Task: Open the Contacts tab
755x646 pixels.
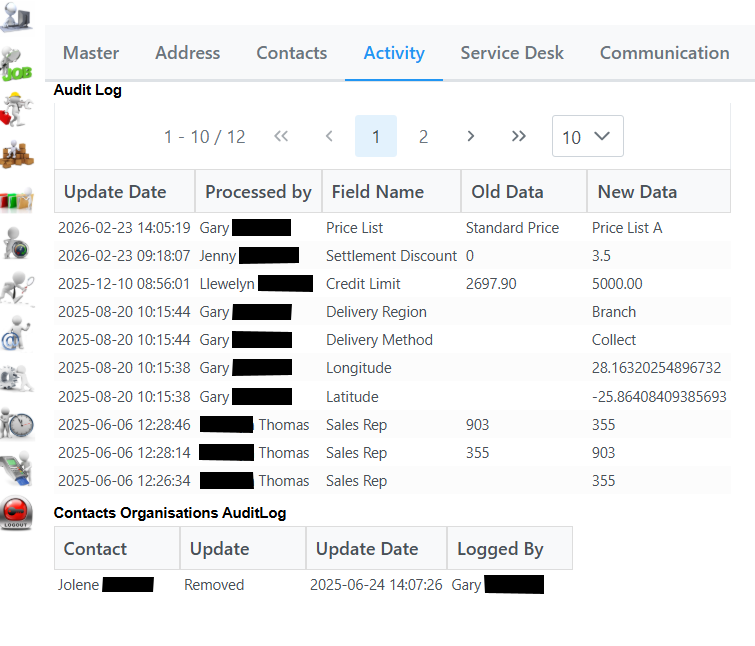Action: click(291, 53)
